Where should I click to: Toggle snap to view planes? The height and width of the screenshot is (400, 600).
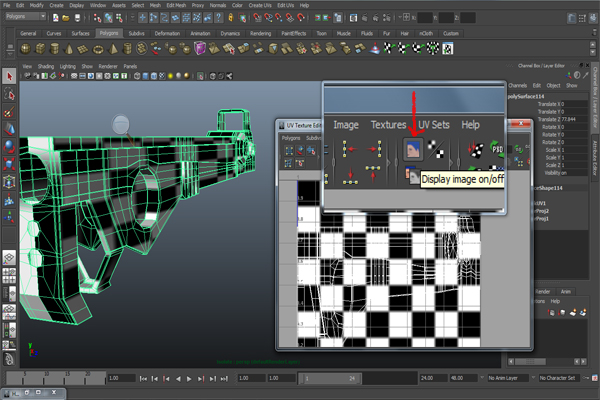click(290, 18)
